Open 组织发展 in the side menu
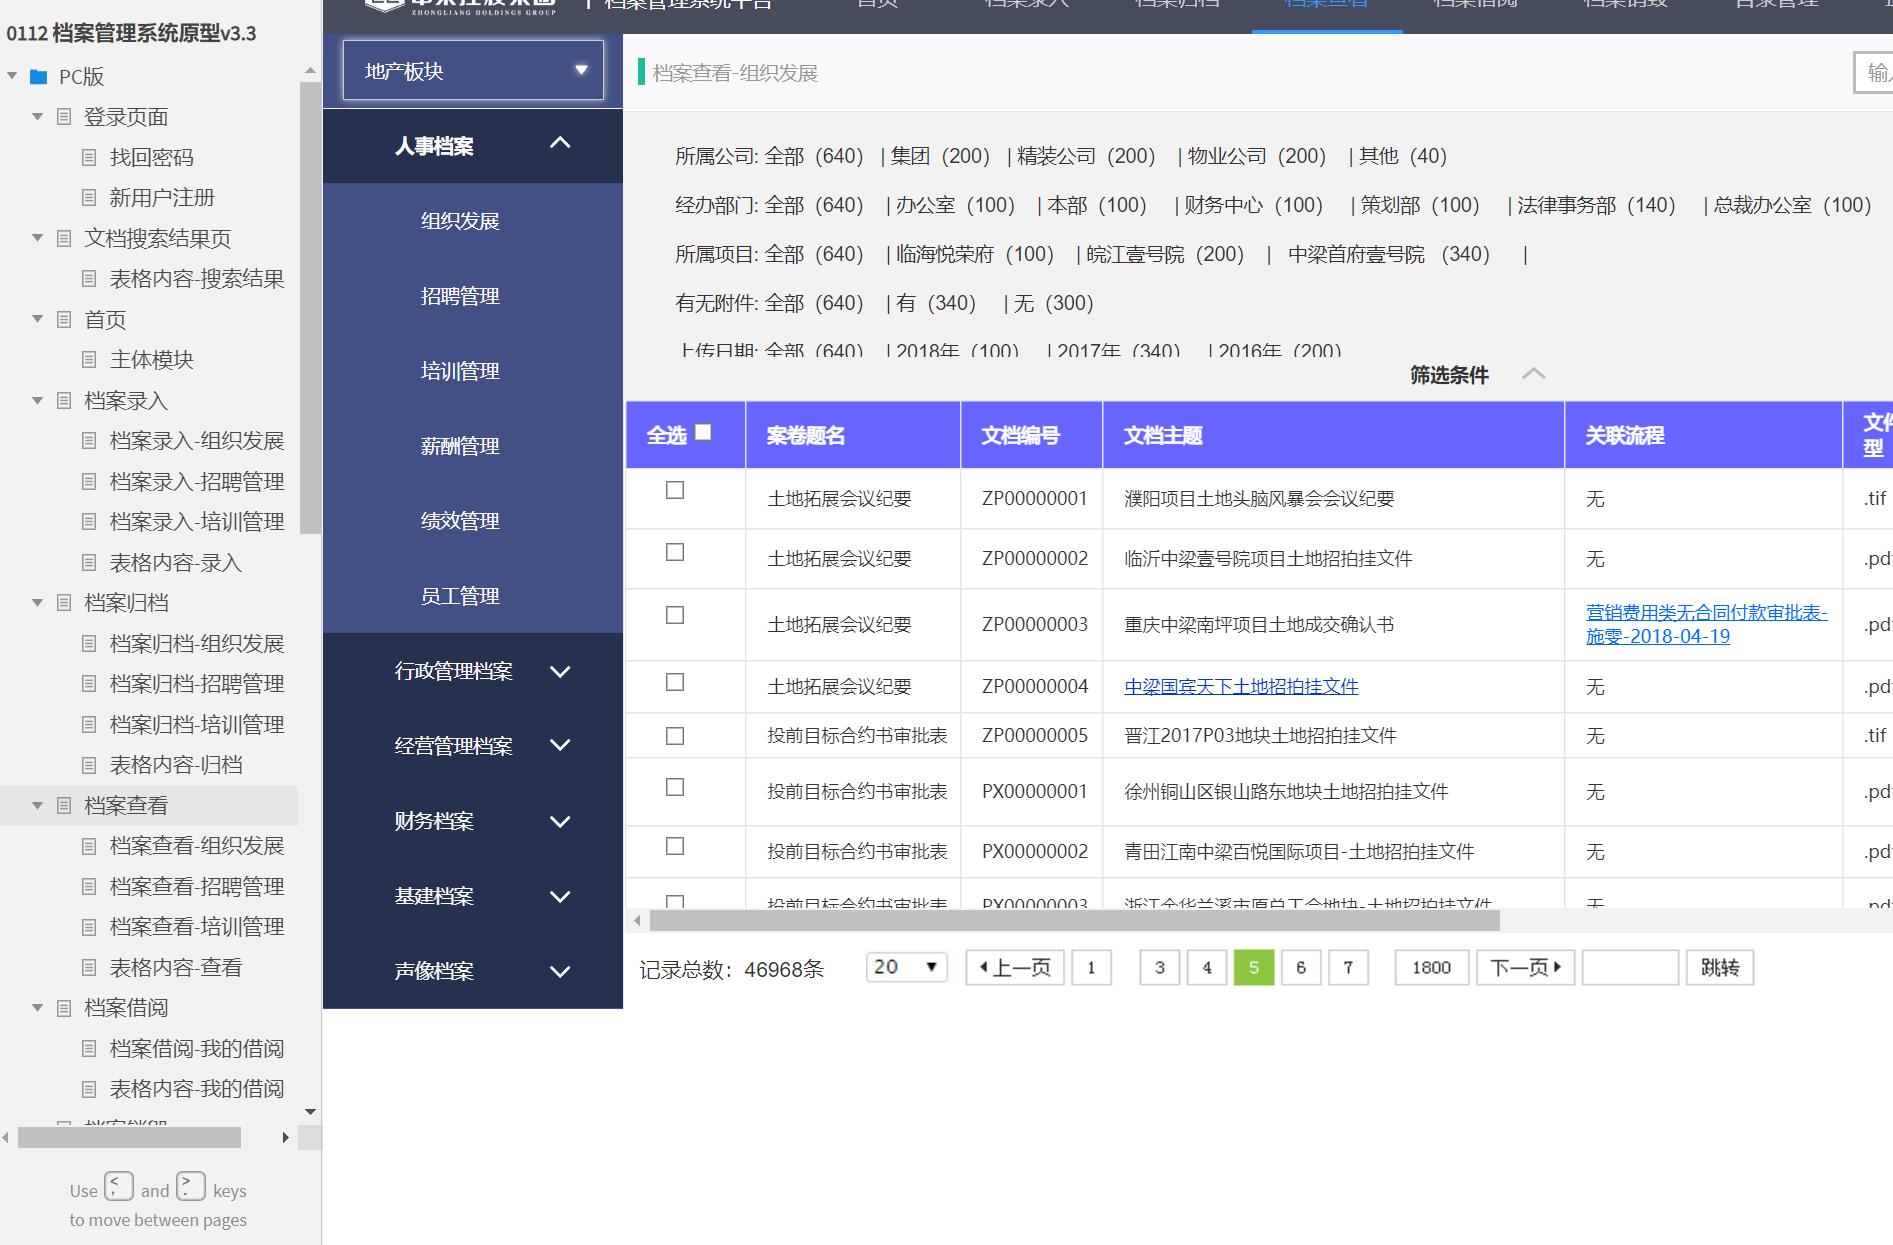 (460, 221)
